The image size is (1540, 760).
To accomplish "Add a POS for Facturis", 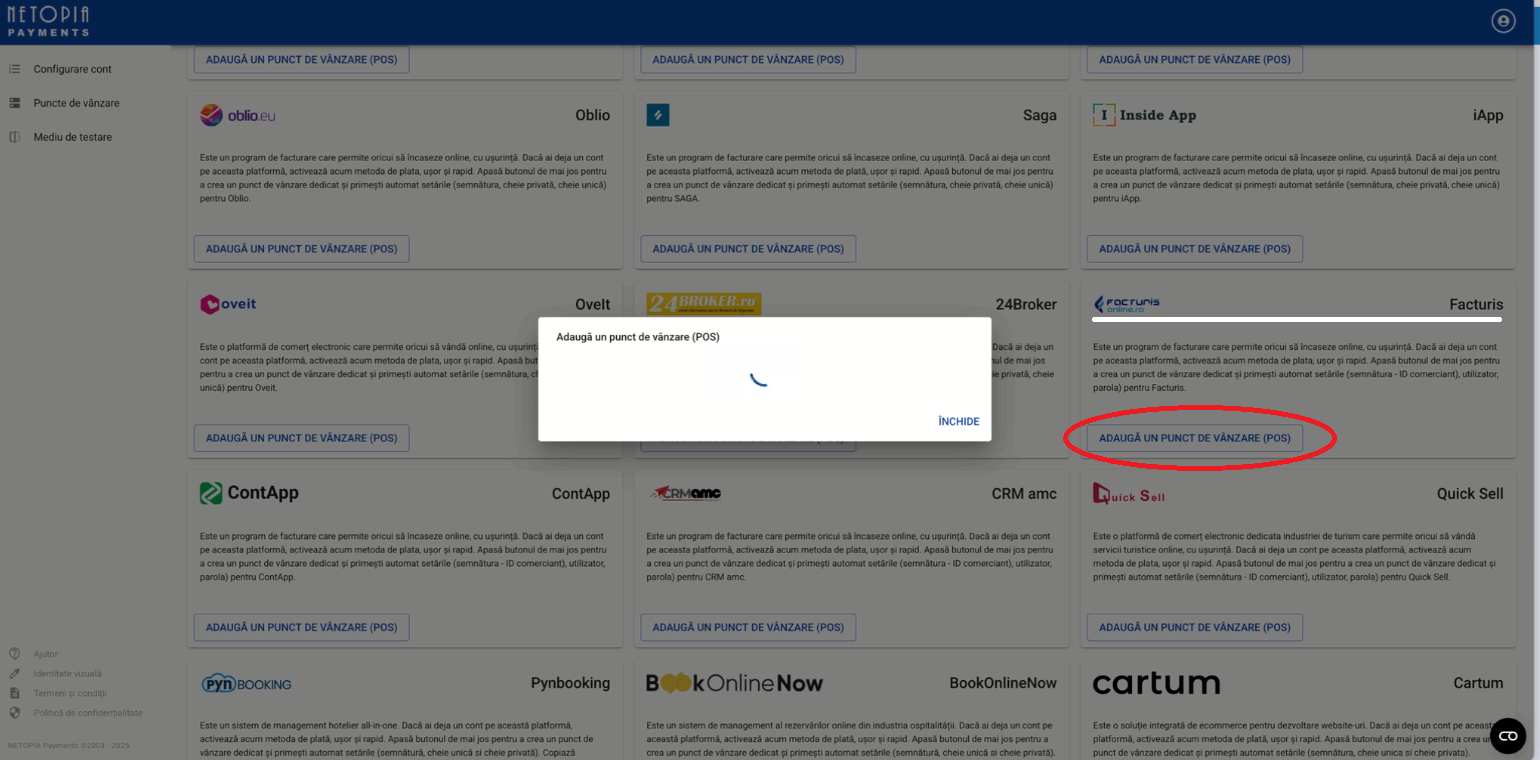I will click(1194, 438).
